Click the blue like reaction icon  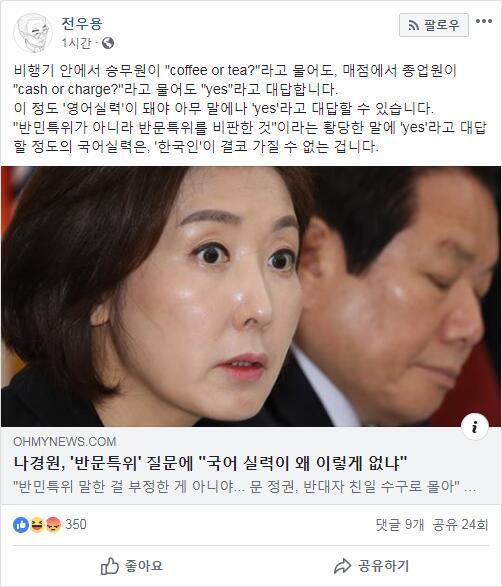pyautogui.click(x=21, y=525)
